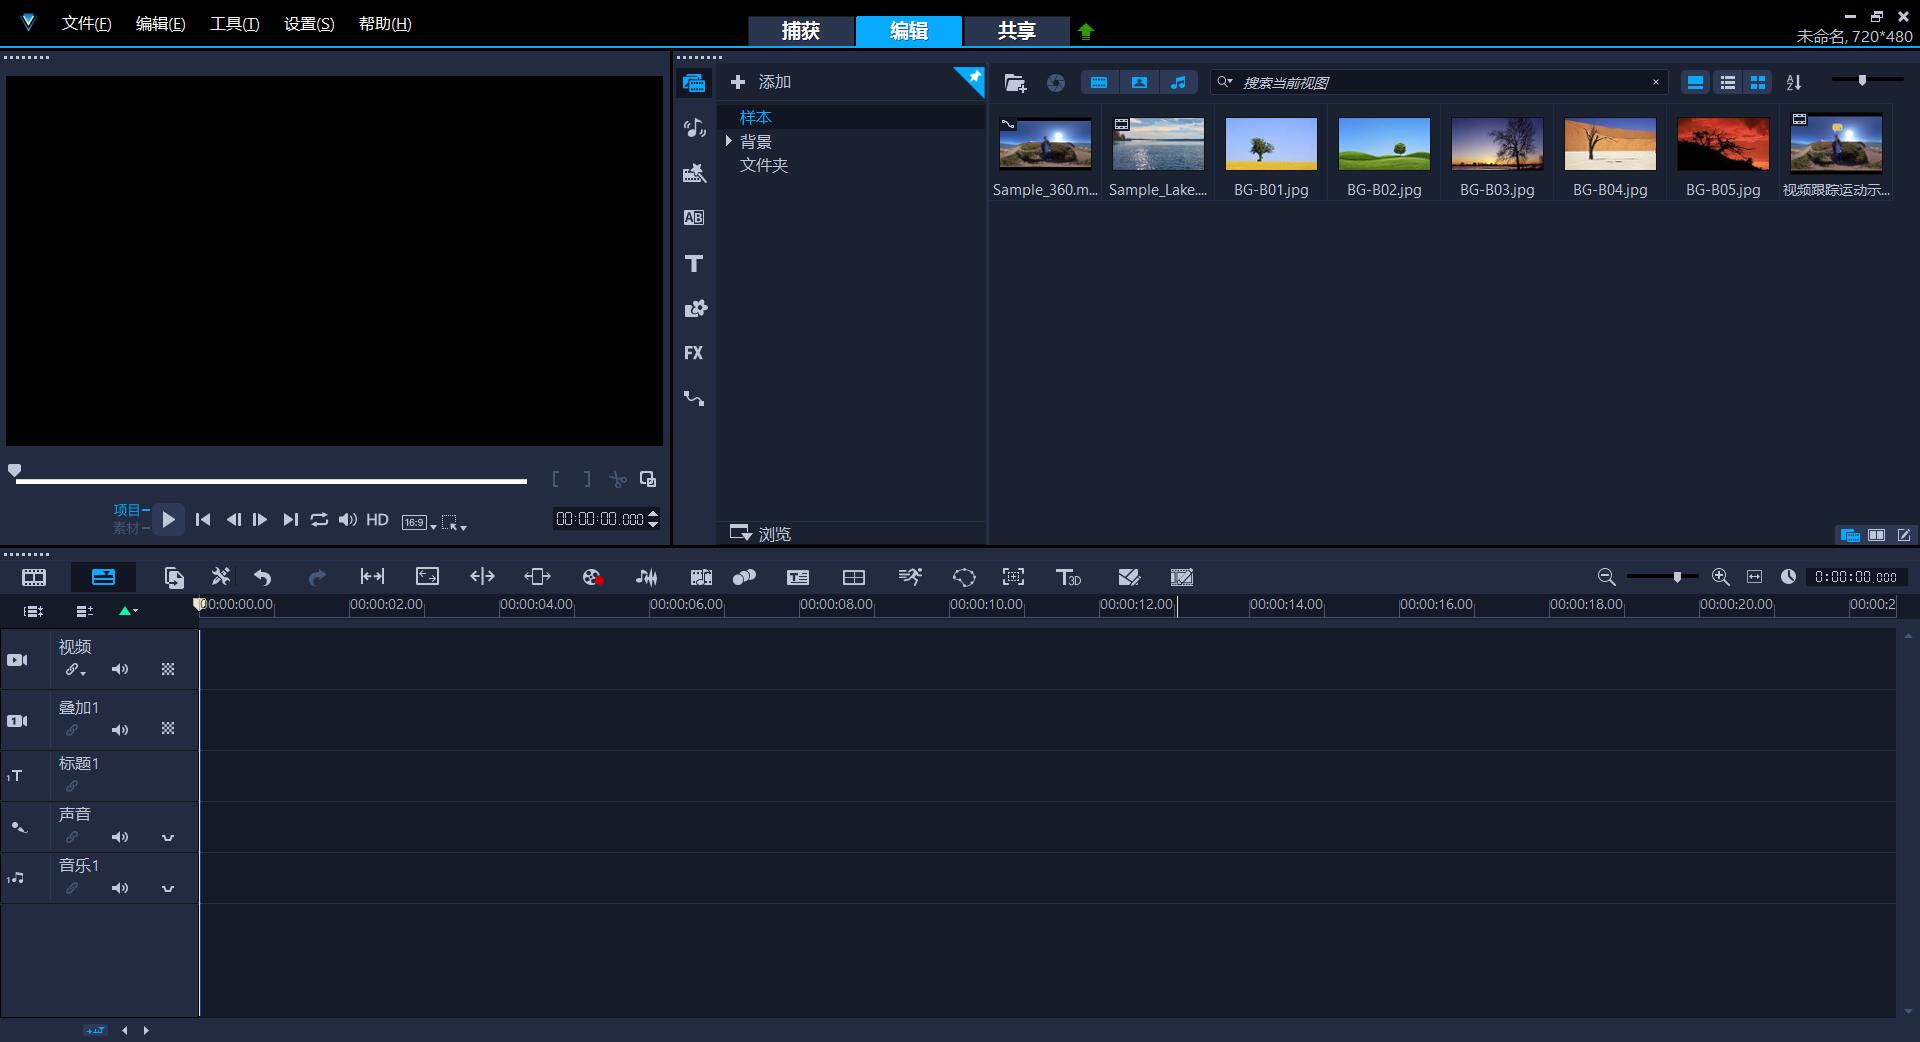1920x1042 pixels.
Task: Open the Title (T) library
Action: [694, 263]
